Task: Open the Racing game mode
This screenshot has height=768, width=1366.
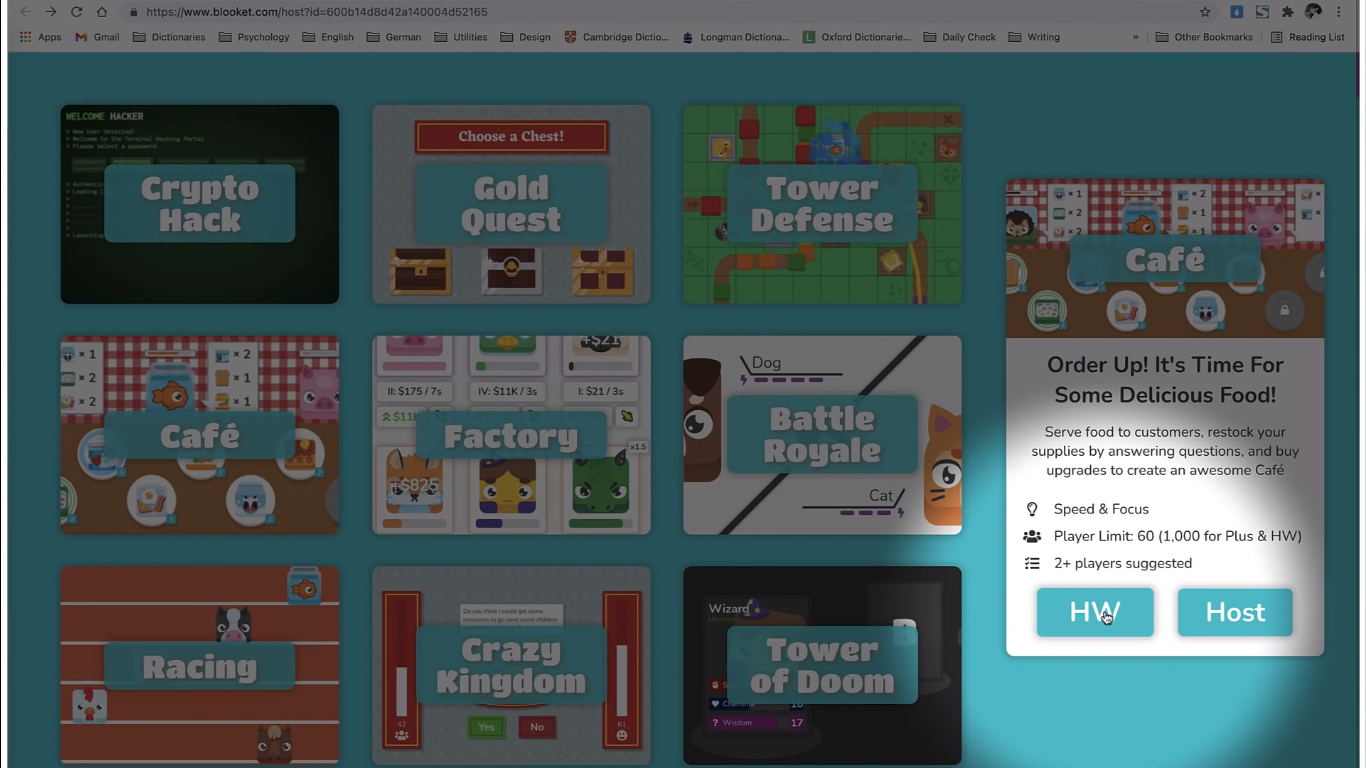Action: 200,666
